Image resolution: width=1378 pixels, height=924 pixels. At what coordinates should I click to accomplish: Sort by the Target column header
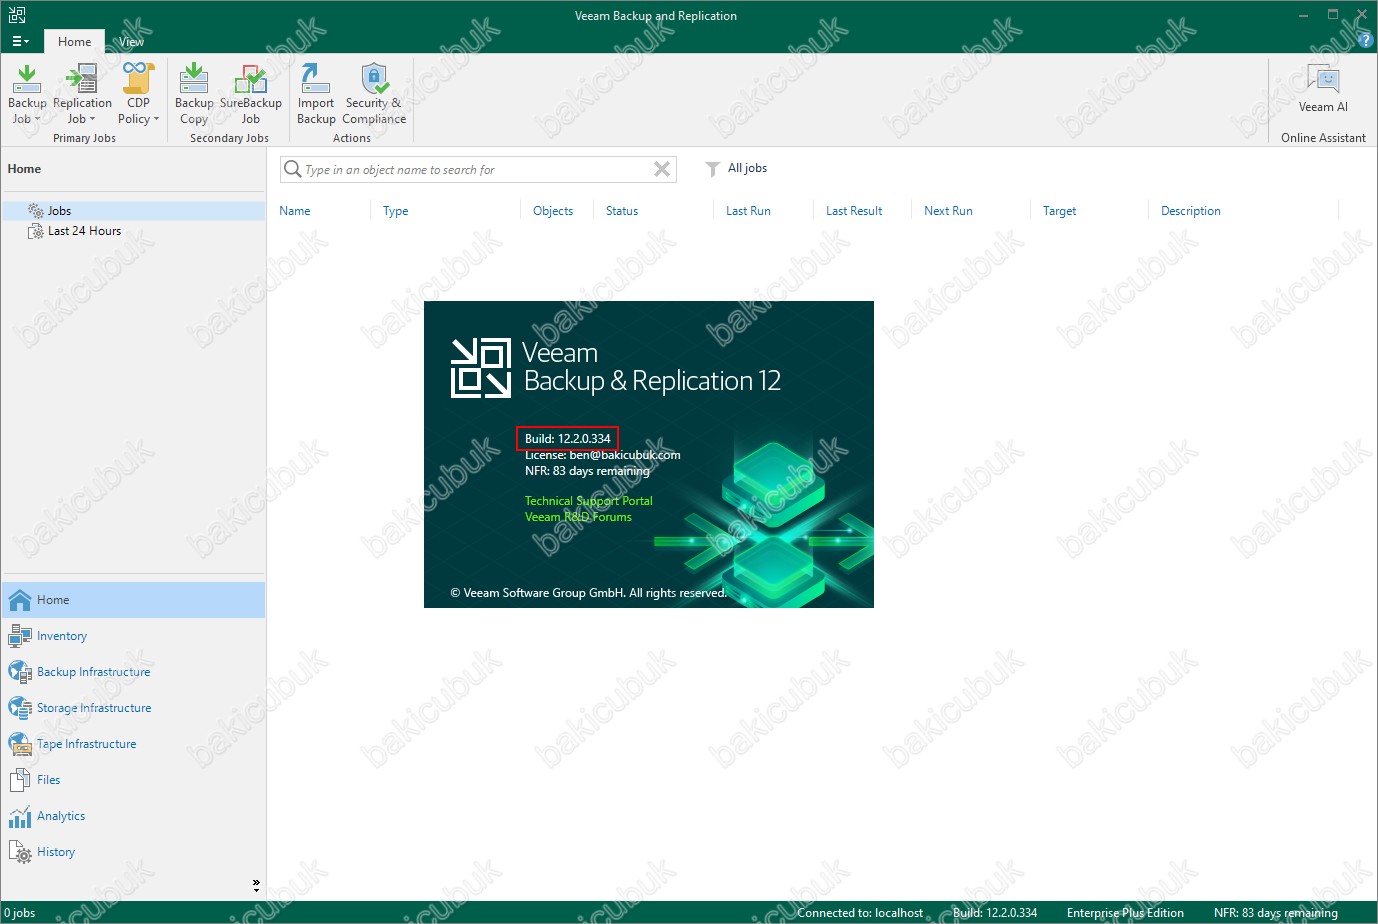(x=1060, y=211)
